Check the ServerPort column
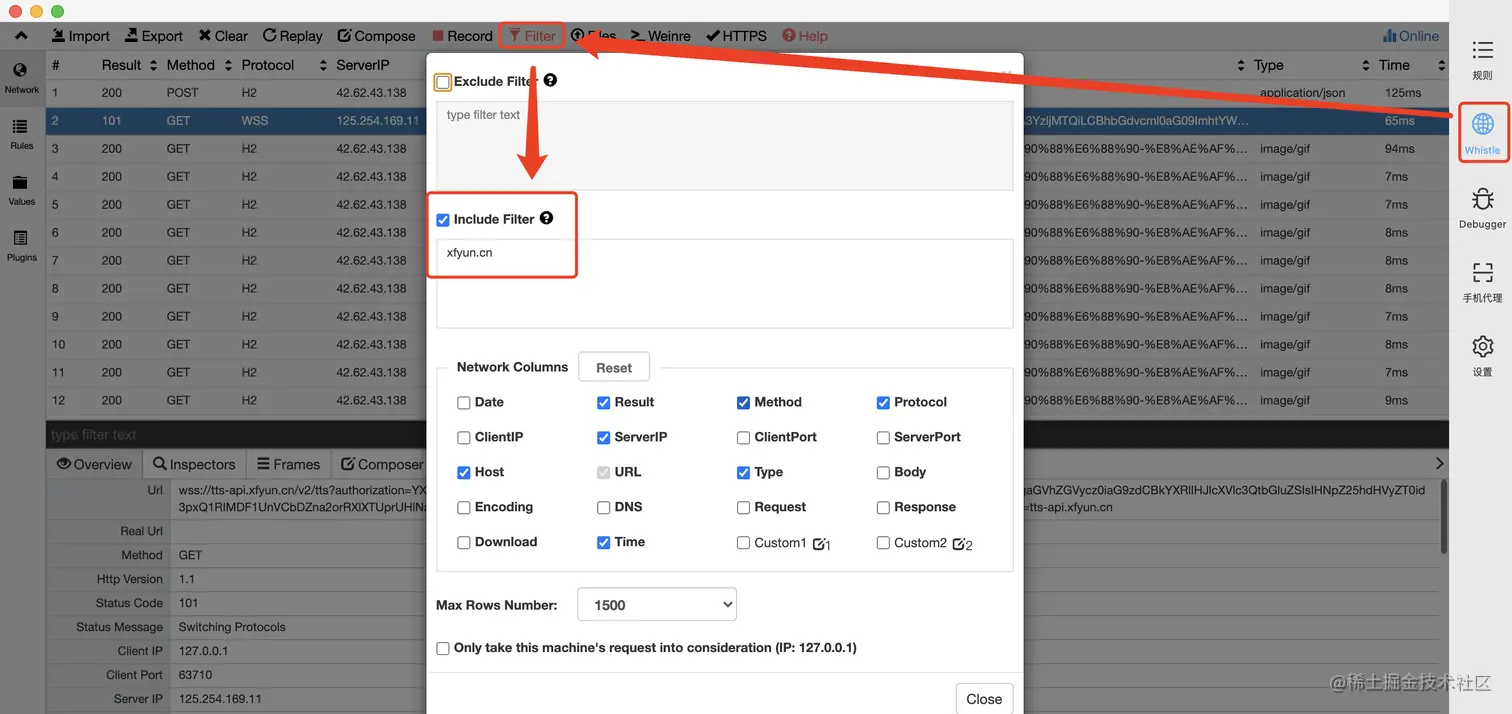1512x714 pixels. click(884, 438)
